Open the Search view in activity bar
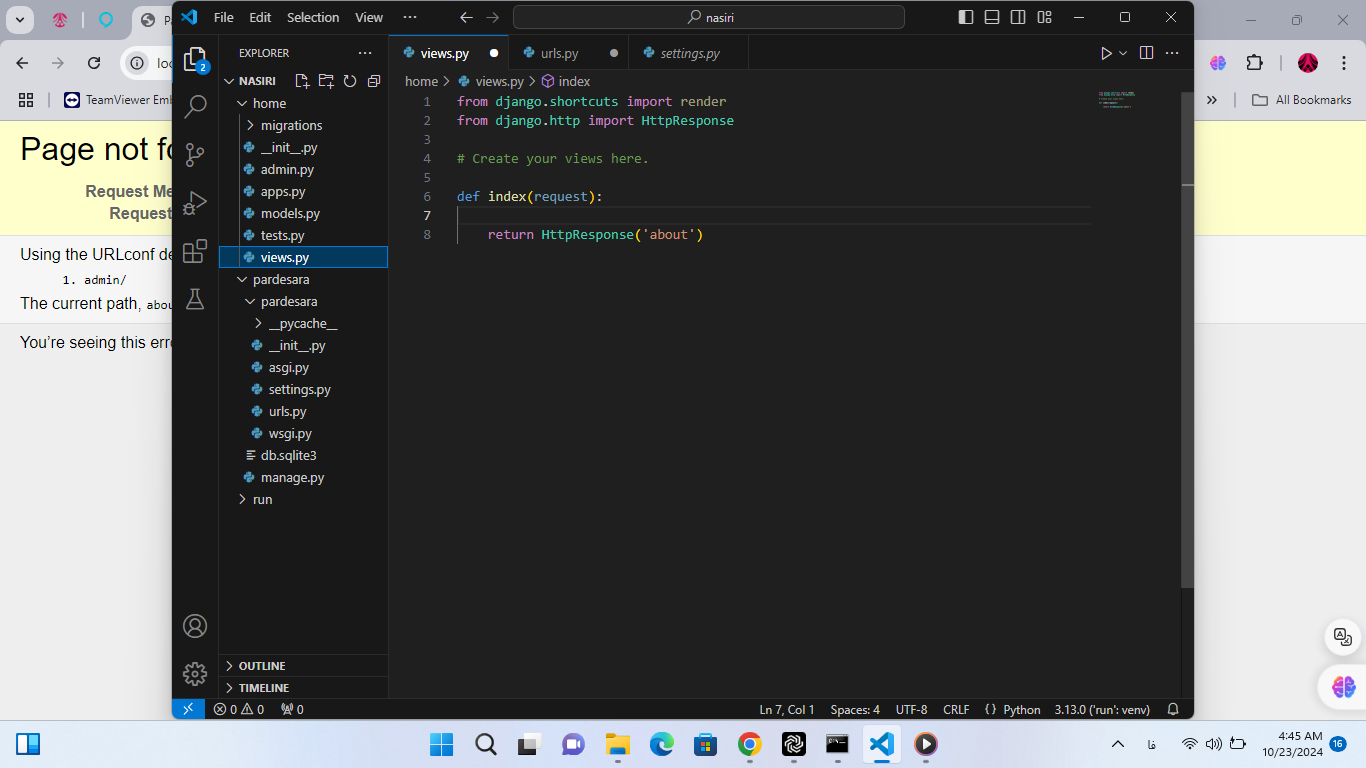Screen dimensions: 1366x768 coord(195,106)
